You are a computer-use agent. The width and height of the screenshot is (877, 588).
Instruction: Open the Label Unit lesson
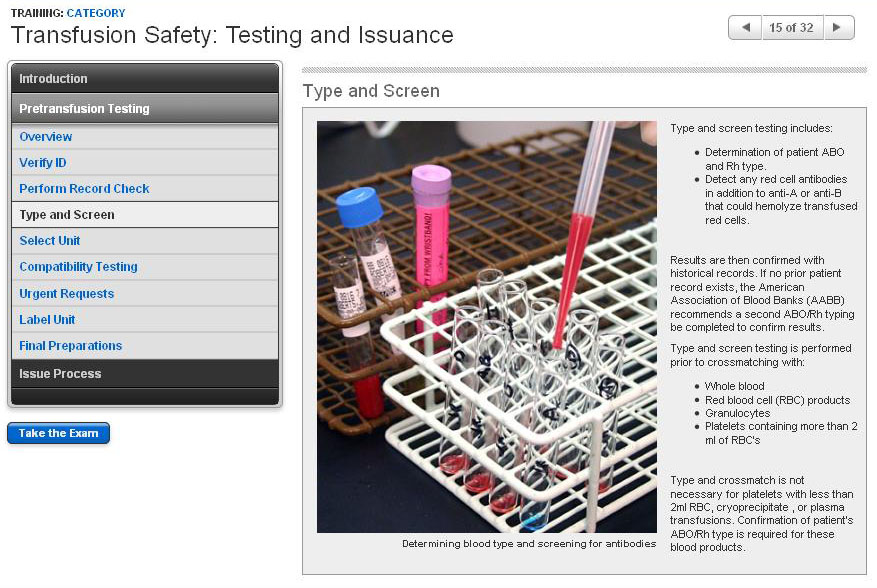click(47, 320)
